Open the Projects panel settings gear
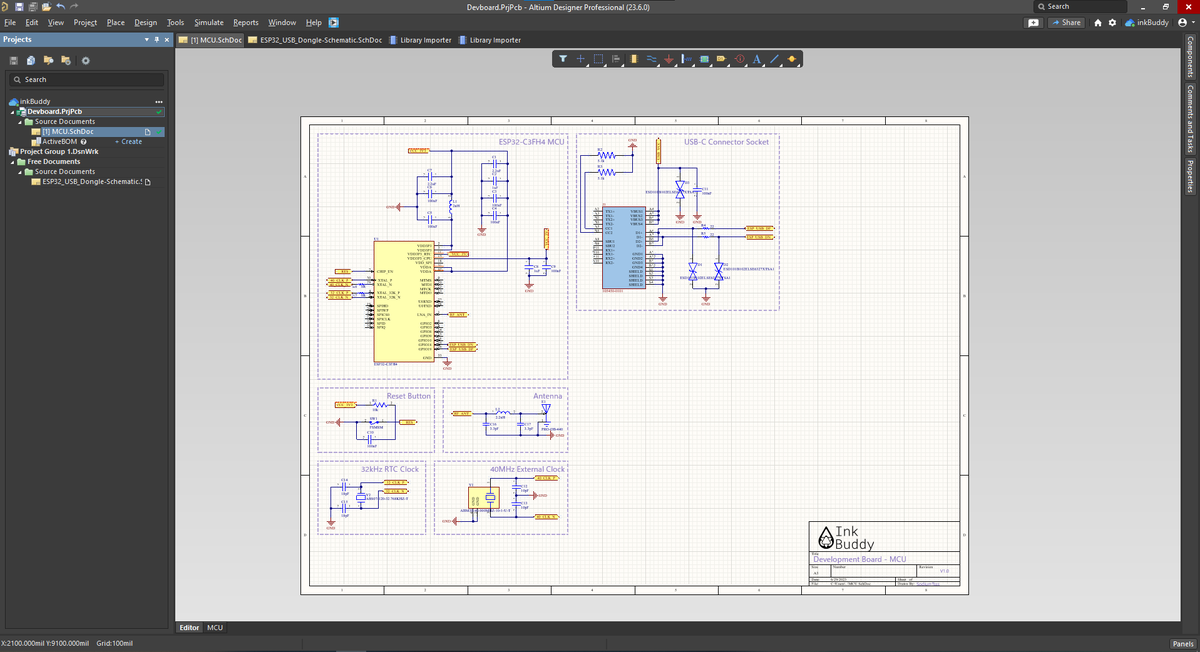Screen dimensions: 1200x652 tap(86, 61)
